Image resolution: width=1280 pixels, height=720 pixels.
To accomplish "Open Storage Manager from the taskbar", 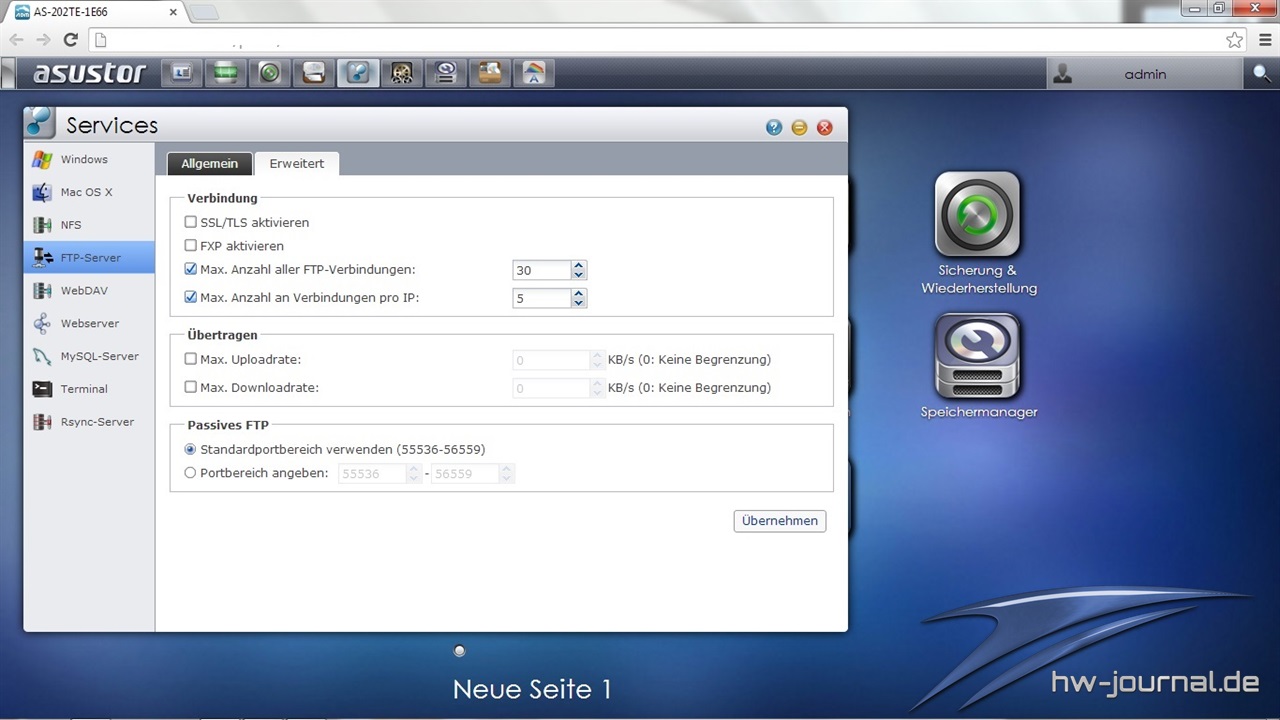I will pyautogui.click(x=446, y=73).
